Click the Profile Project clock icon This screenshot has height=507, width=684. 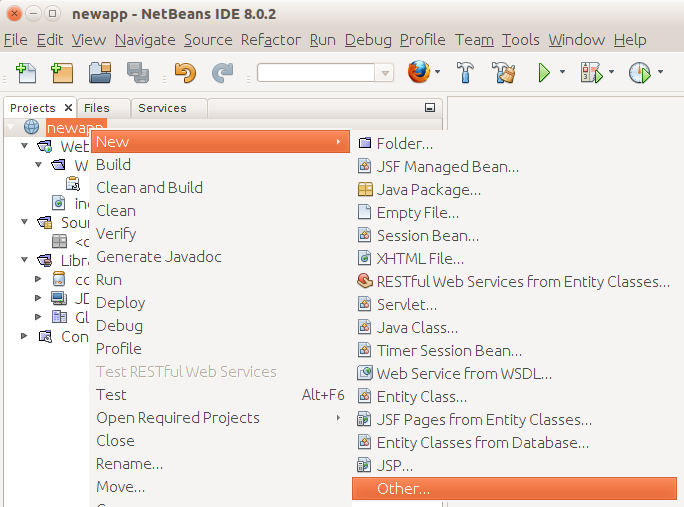coord(640,72)
